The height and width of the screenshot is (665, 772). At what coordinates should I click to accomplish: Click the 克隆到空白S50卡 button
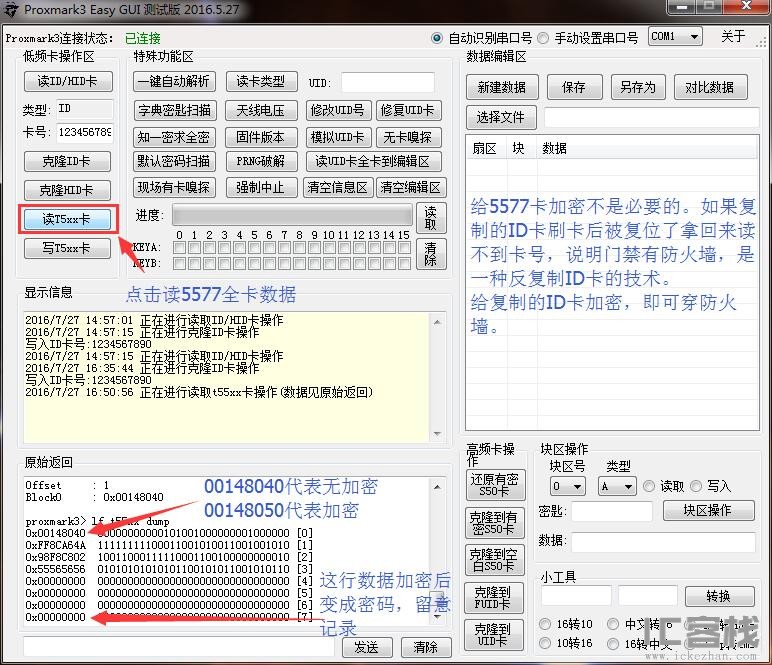click(495, 560)
